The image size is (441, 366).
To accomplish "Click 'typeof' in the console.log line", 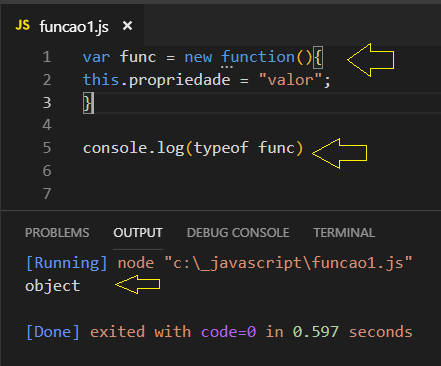I will tap(221, 148).
